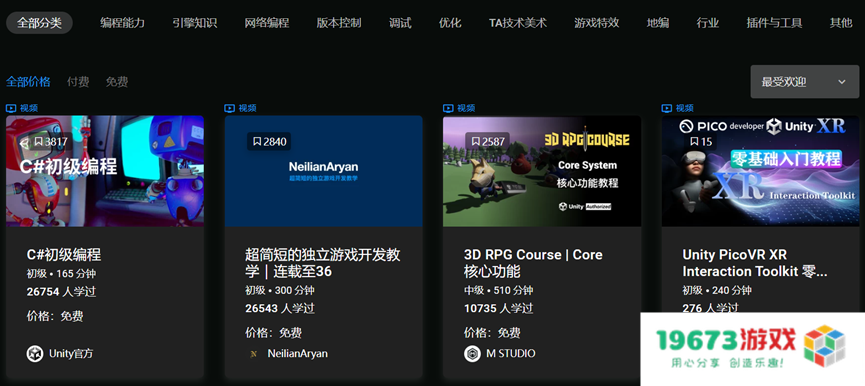Image resolution: width=865 pixels, height=386 pixels.
Task: Select the 全部分类 category pill
Action: click(39, 23)
